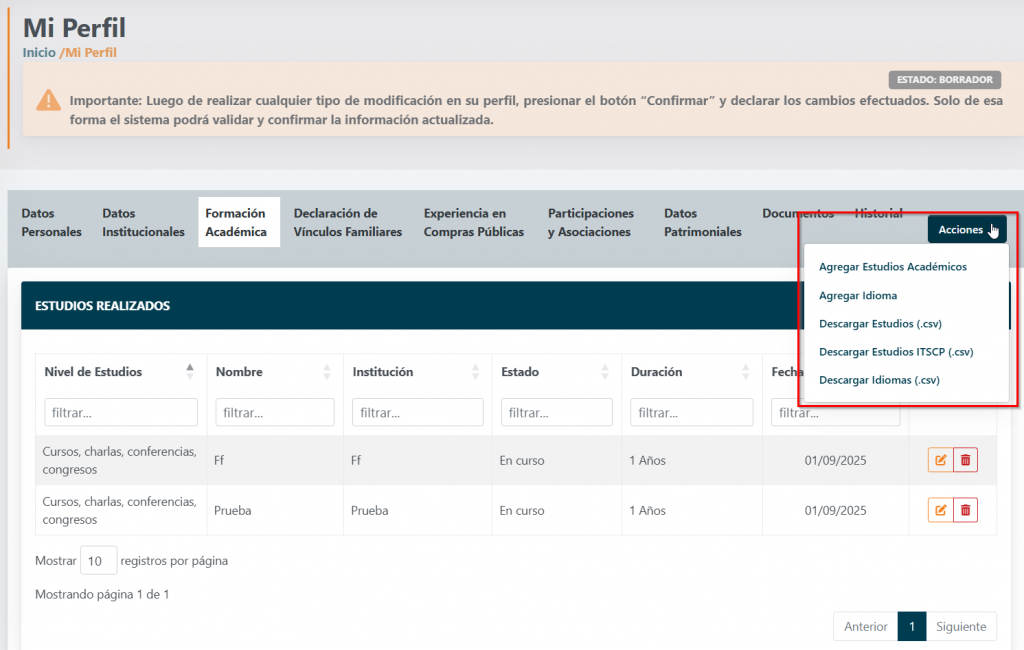This screenshot has width=1024, height=650.
Task: Follow the Inicio breadcrumb link
Action: point(39,52)
